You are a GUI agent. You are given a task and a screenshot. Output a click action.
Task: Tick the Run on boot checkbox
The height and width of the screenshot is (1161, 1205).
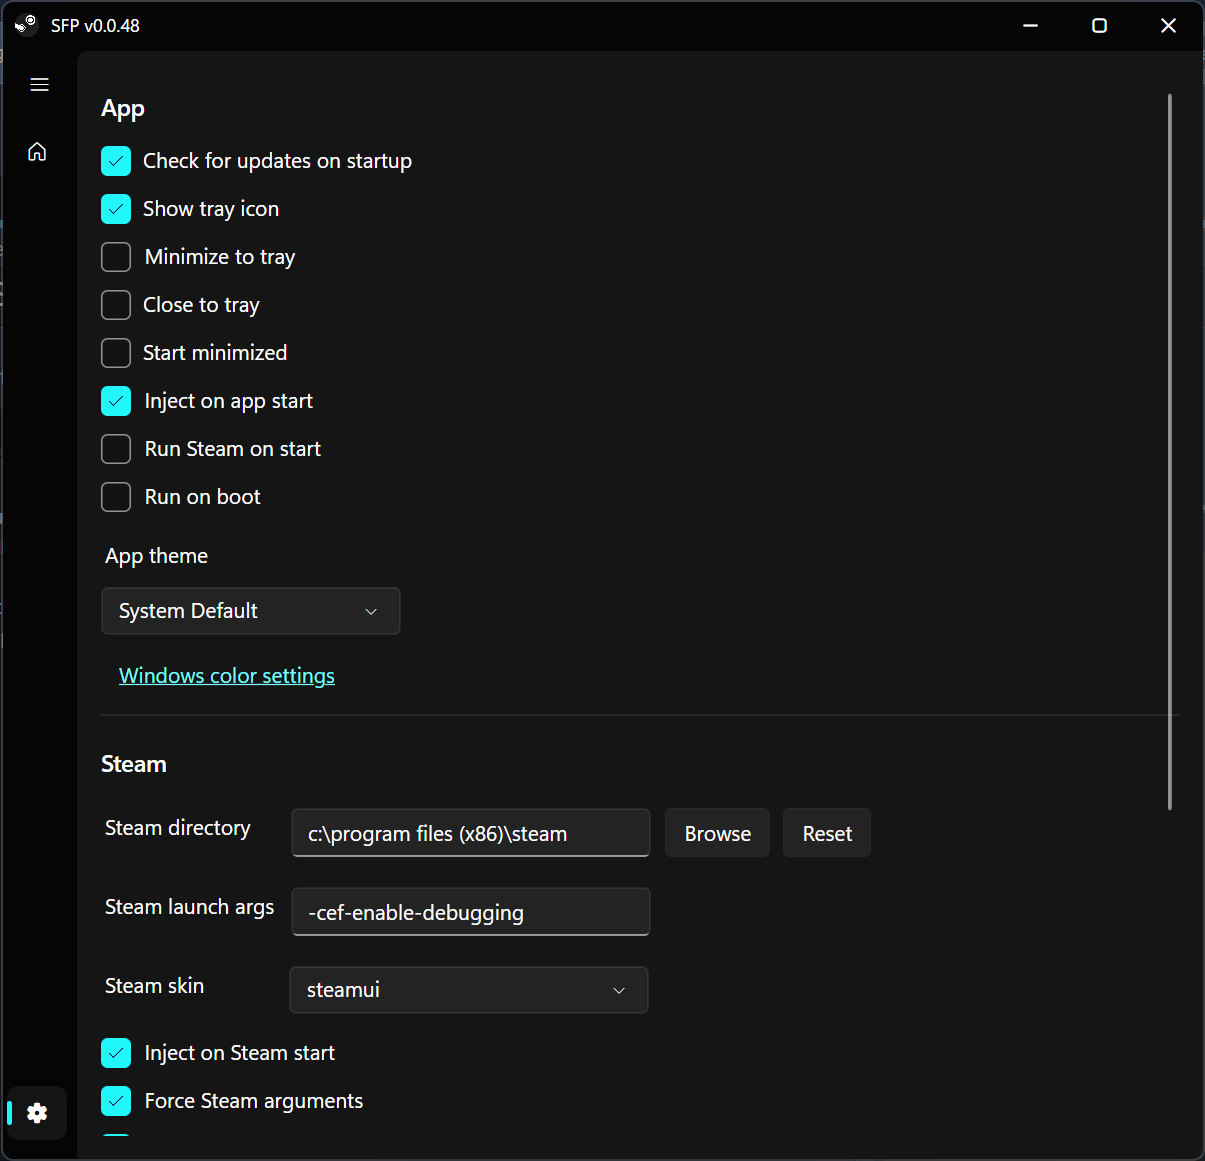pyautogui.click(x=116, y=497)
